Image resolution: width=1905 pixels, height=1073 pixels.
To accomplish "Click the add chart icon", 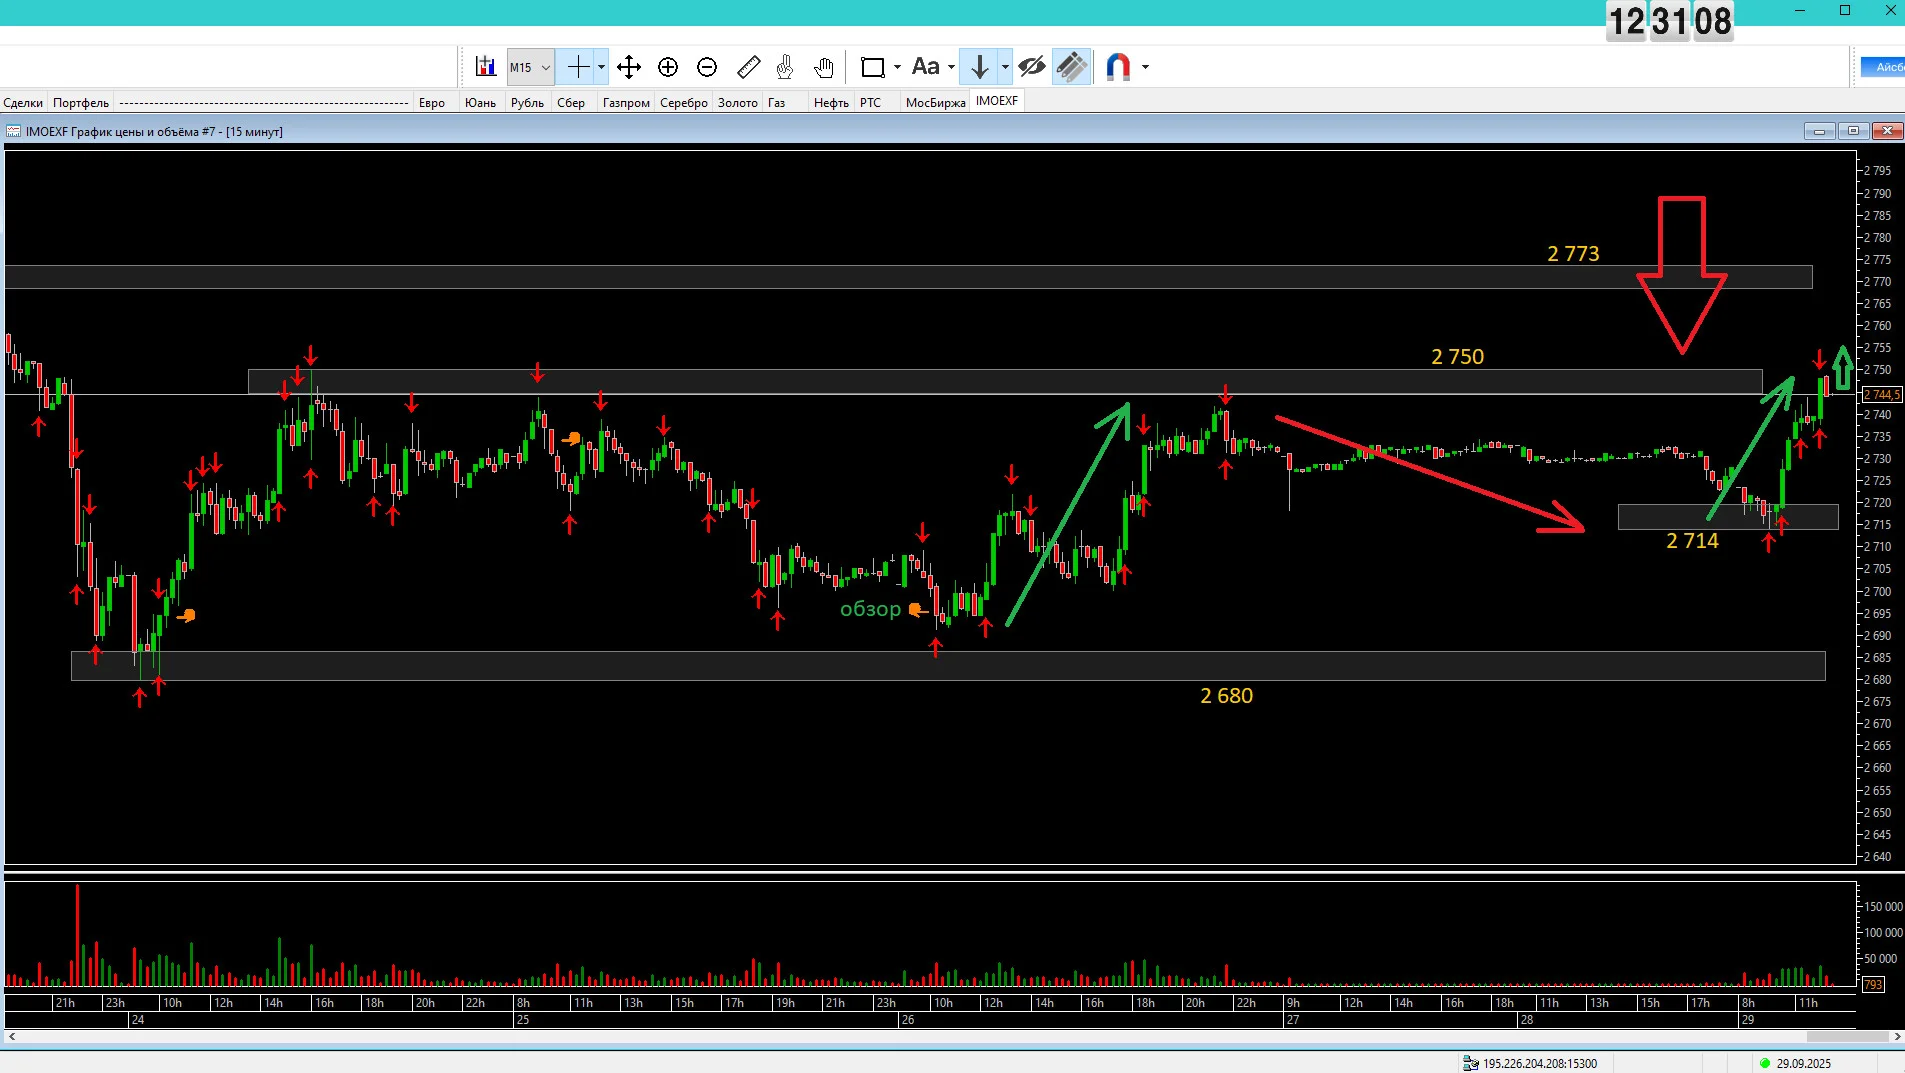I will click(486, 67).
